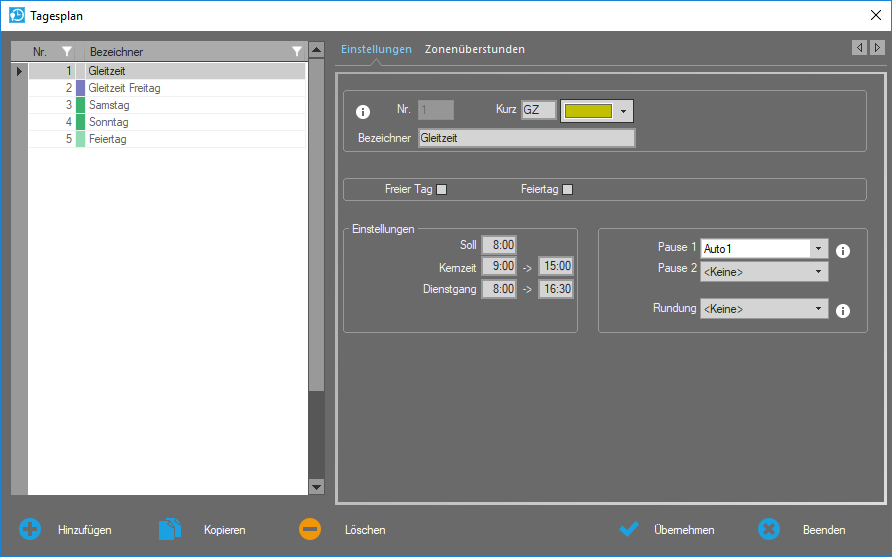The image size is (892, 557).
Task: Click the Hinzufügen plus icon
Action: [31, 530]
